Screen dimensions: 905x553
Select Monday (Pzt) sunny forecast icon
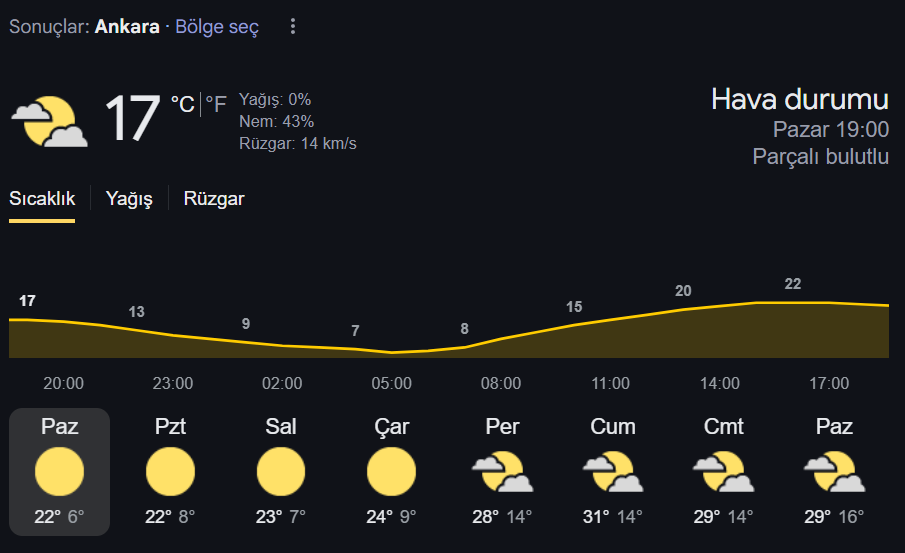click(x=170, y=472)
